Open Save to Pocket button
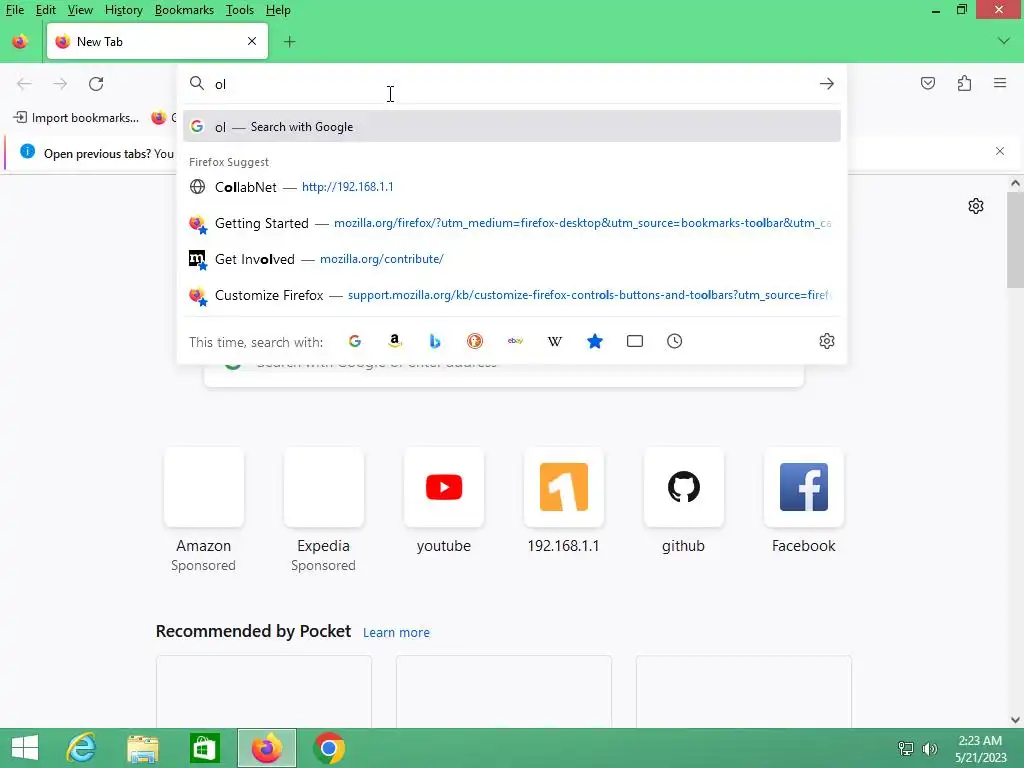 pos(927,83)
